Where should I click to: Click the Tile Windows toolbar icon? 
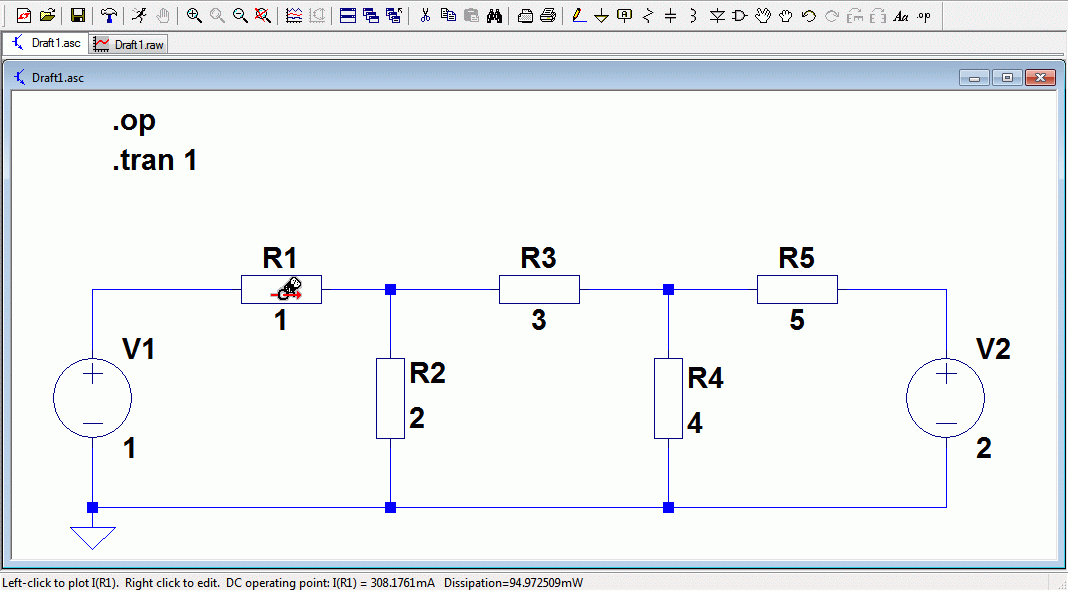(x=348, y=15)
